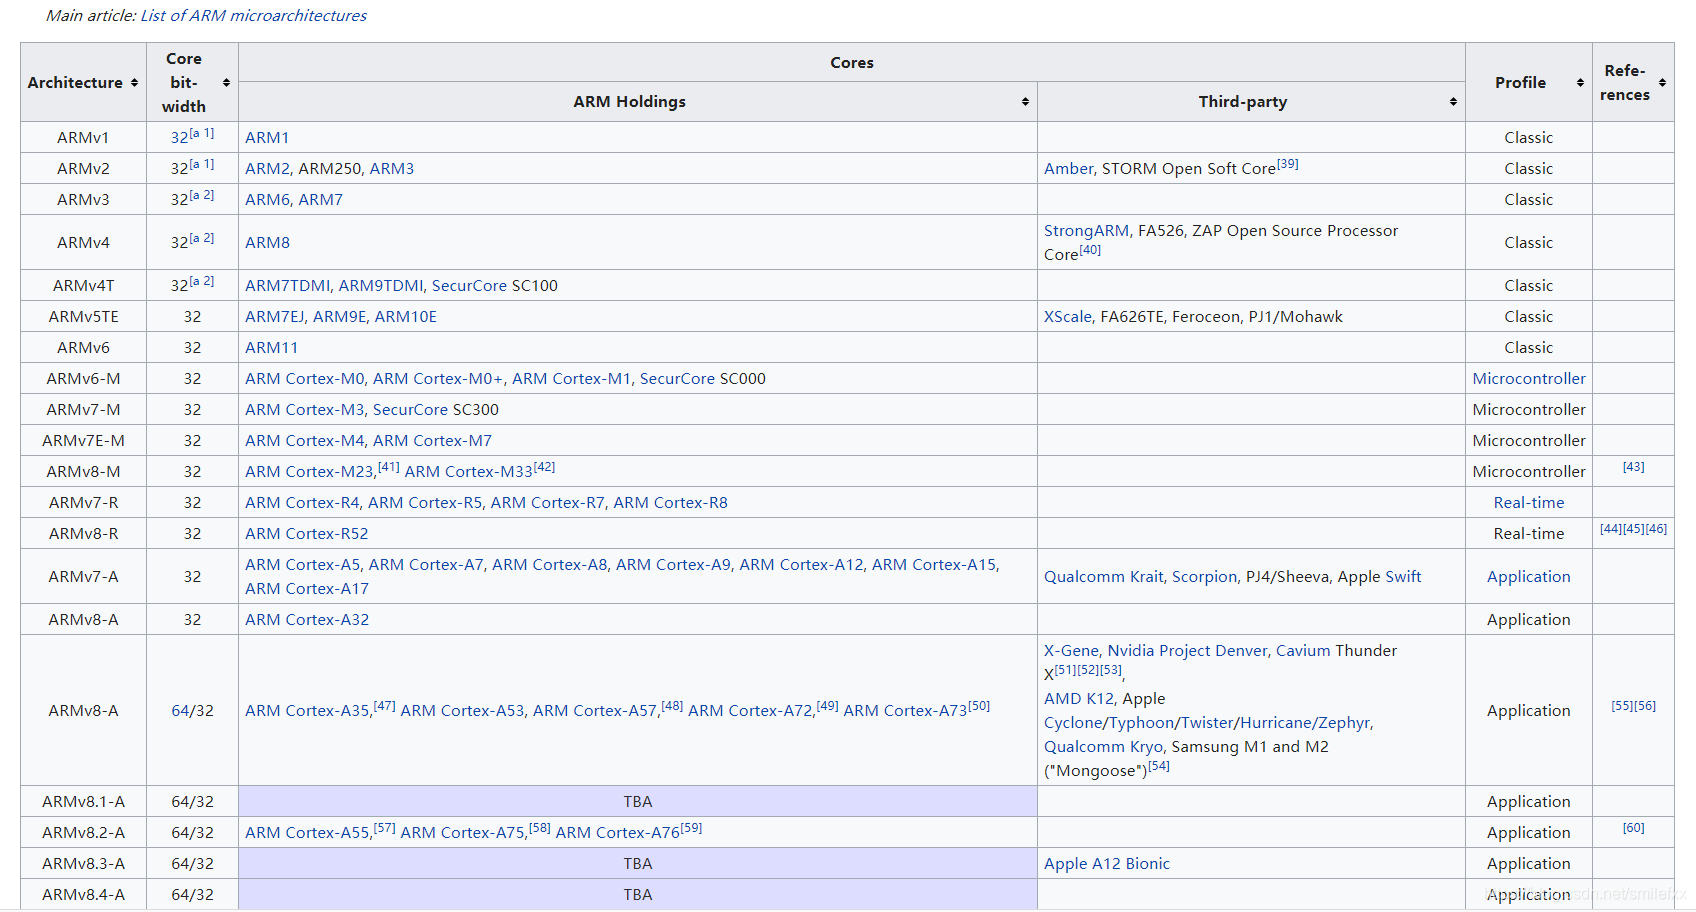Open ARM Cortex-A32 link
Viewport: 1696px width, 912px height.
pyautogui.click(x=307, y=620)
